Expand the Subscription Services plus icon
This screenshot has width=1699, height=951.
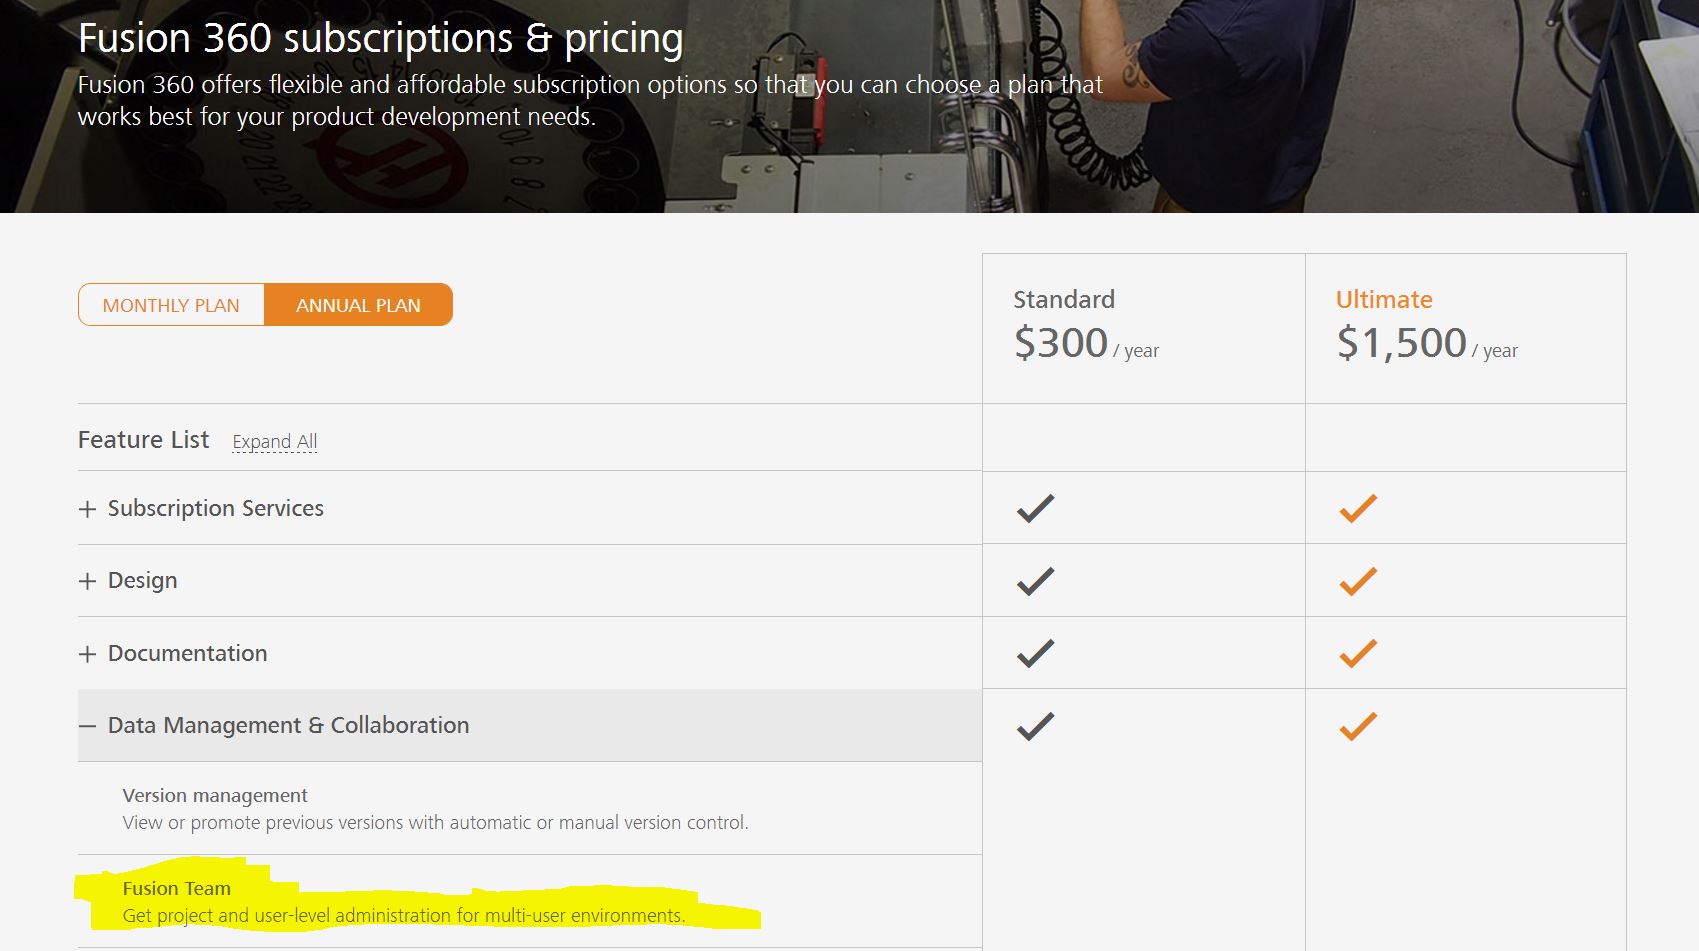pyautogui.click(x=88, y=509)
